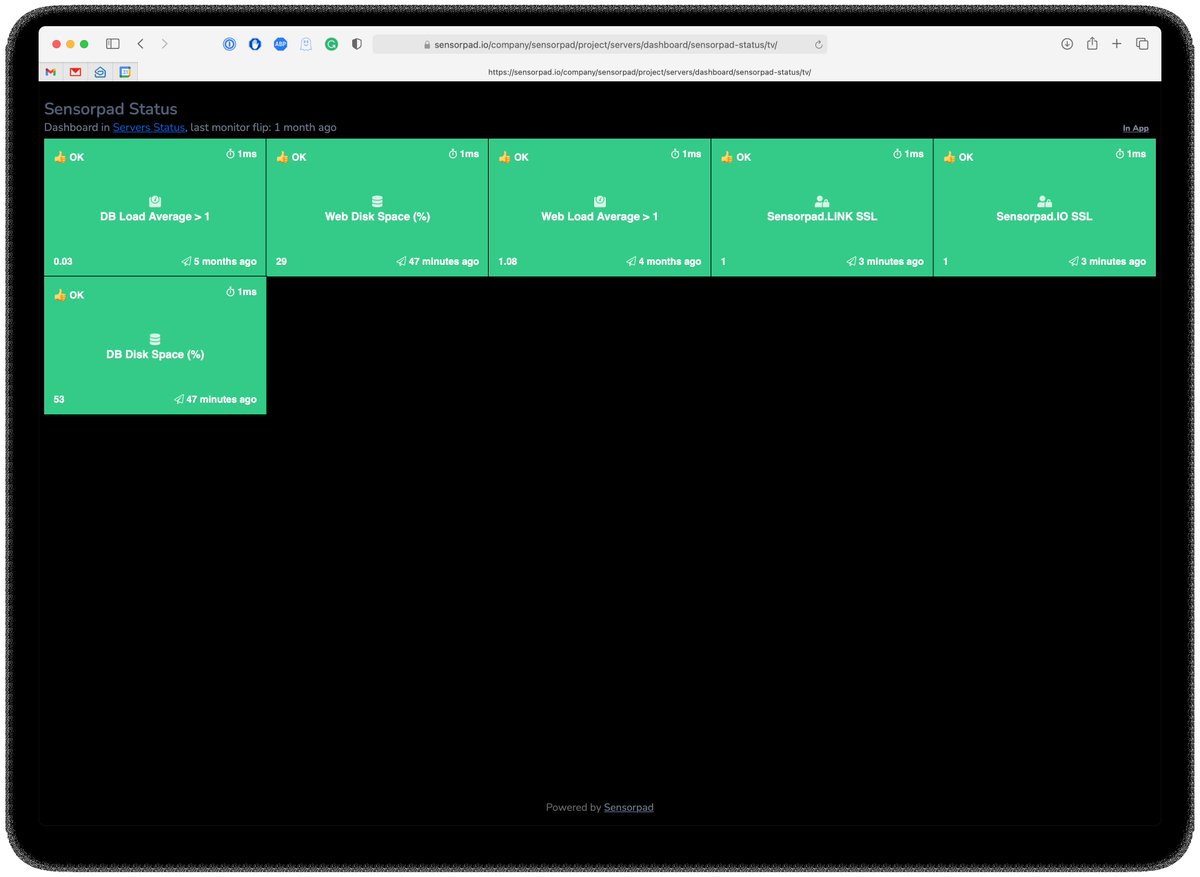Click the certificate icon above Sensorpad.LINK SSL
Viewport: 1200px width, 877px height.
pos(822,201)
